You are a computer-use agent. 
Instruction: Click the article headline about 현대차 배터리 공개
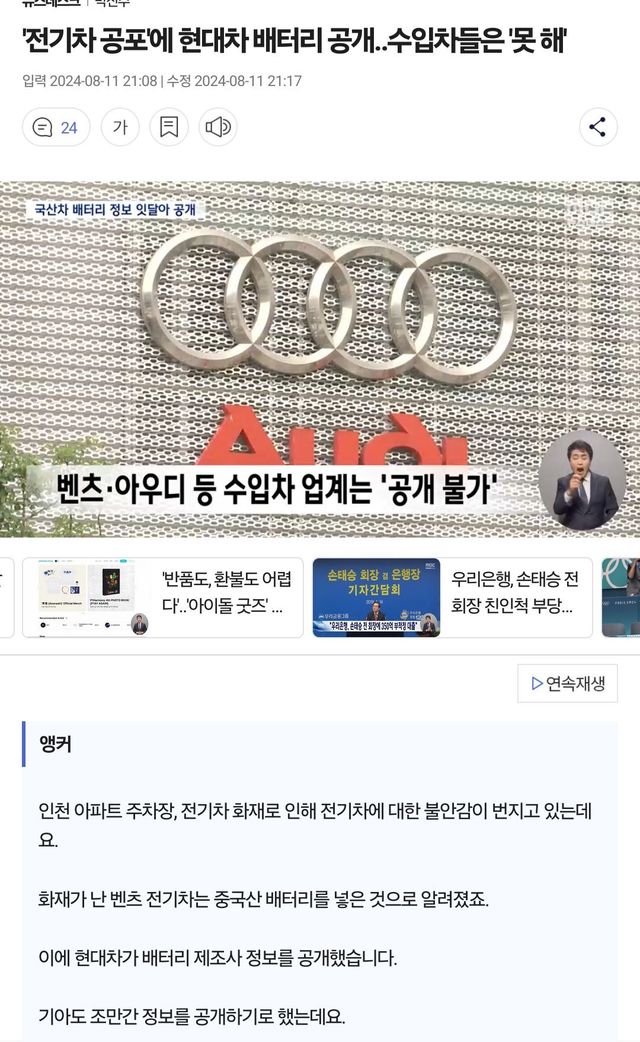[294, 42]
